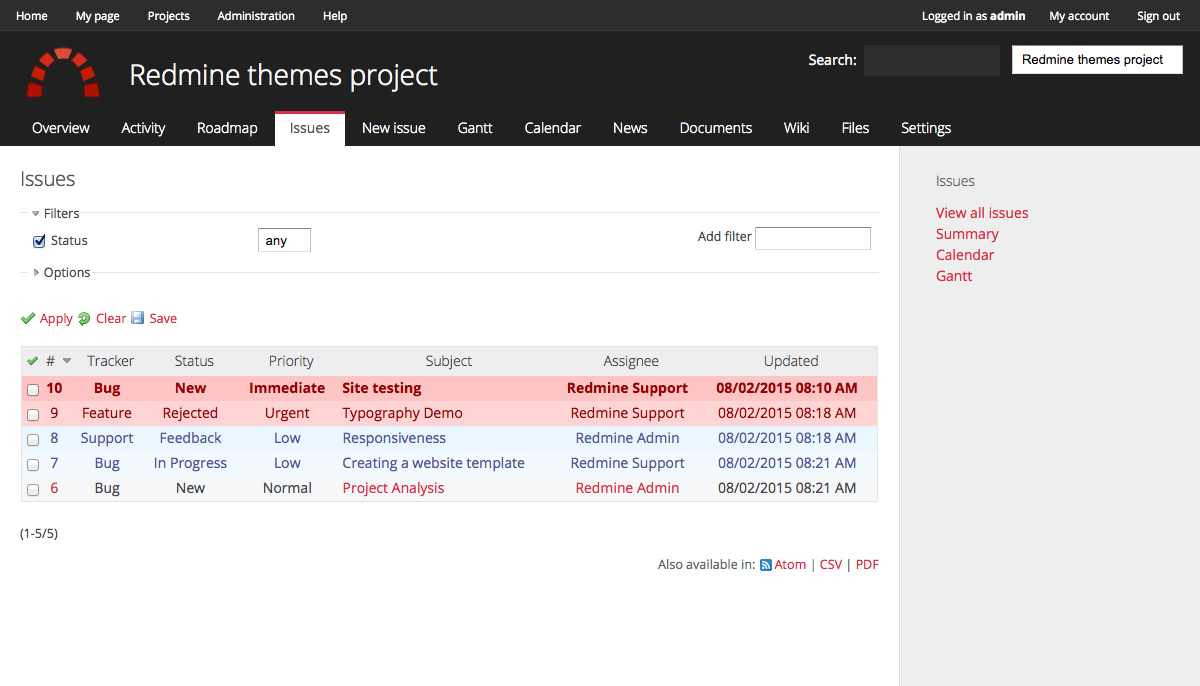Sort by the Status column header
The image size is (1200, 686).
pos(194,361)
